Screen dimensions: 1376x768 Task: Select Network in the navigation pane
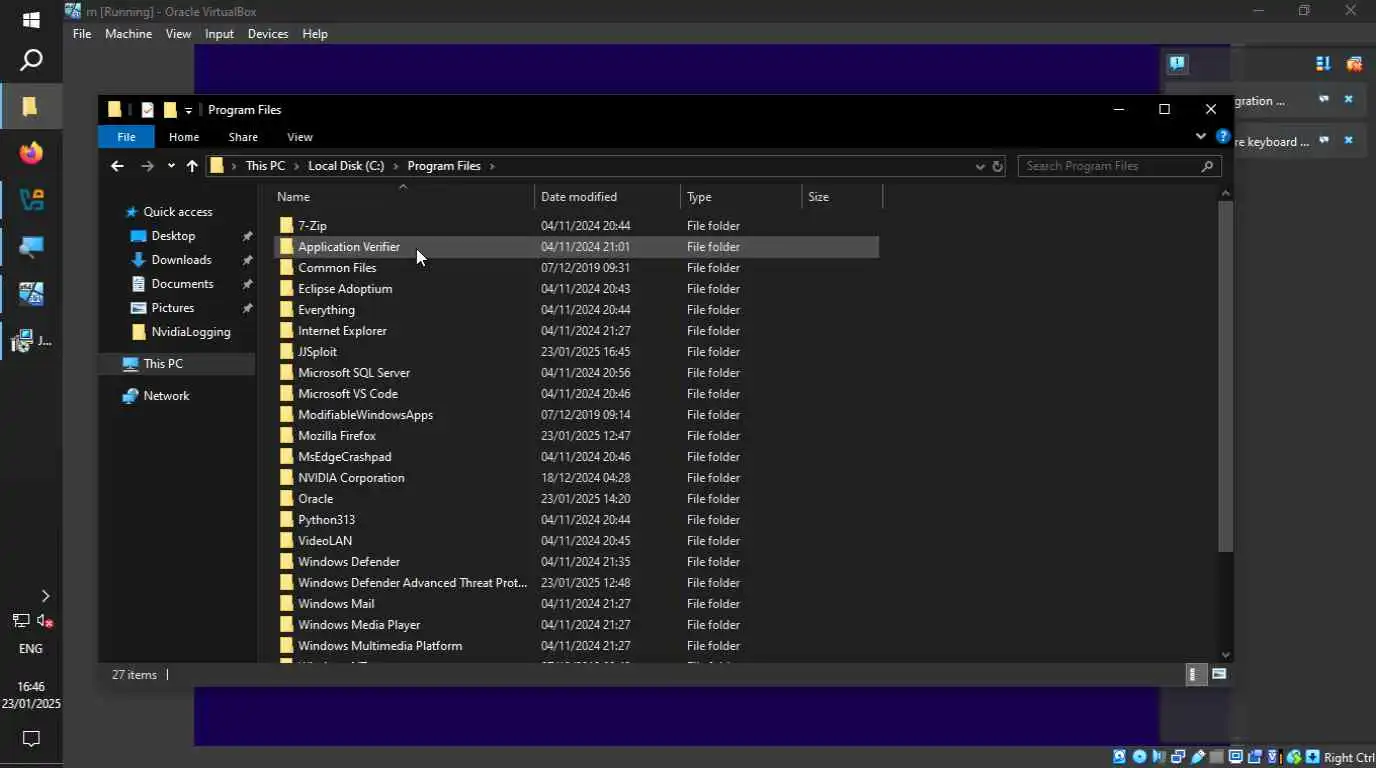click(x=166, y=396)
